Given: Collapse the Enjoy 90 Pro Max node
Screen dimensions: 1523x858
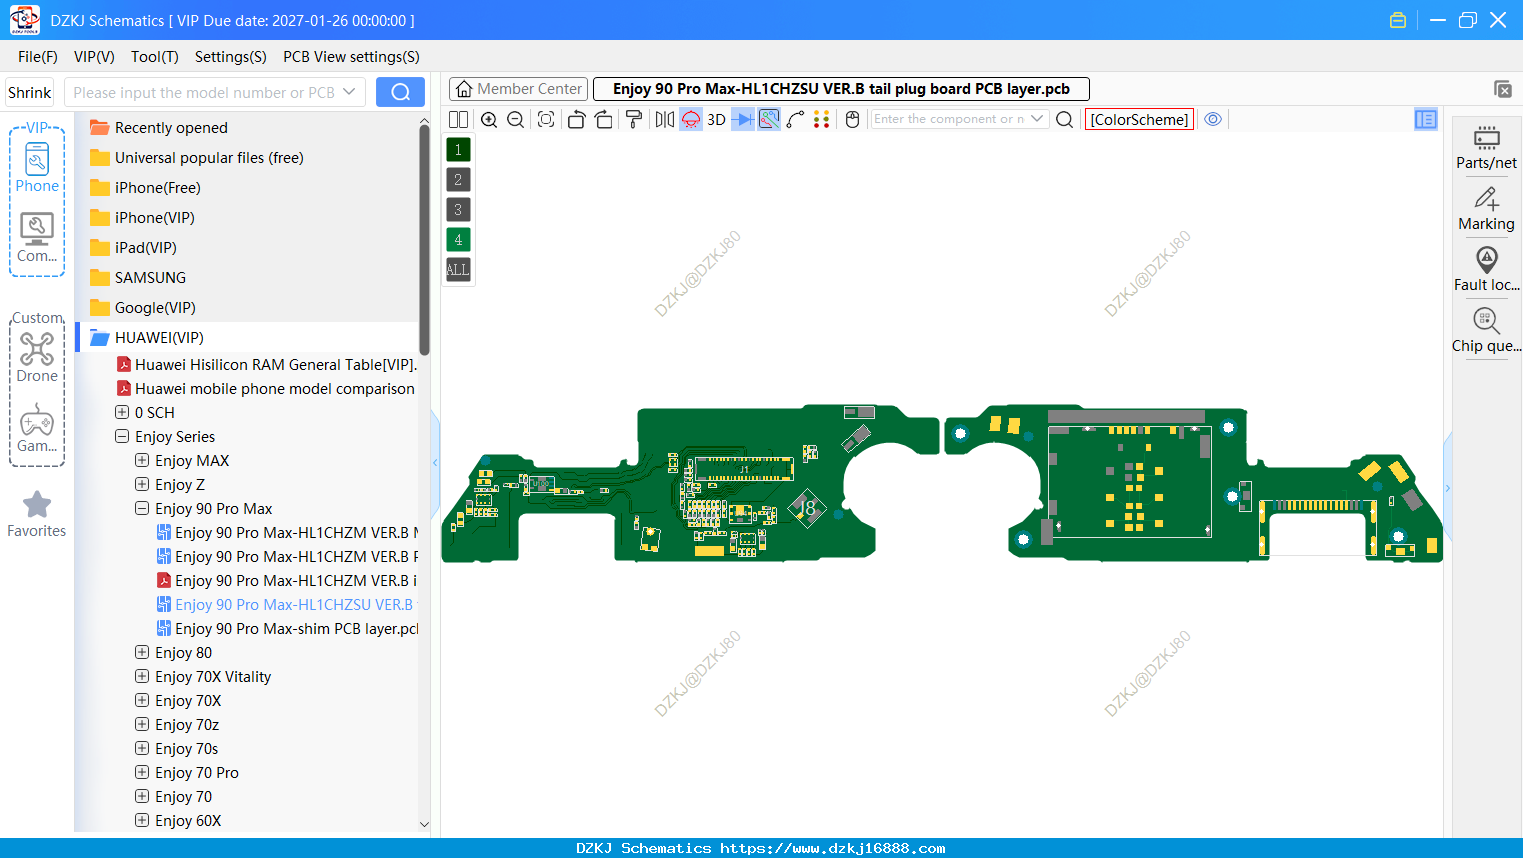Looking at the screenshot, I should (142, 508).
